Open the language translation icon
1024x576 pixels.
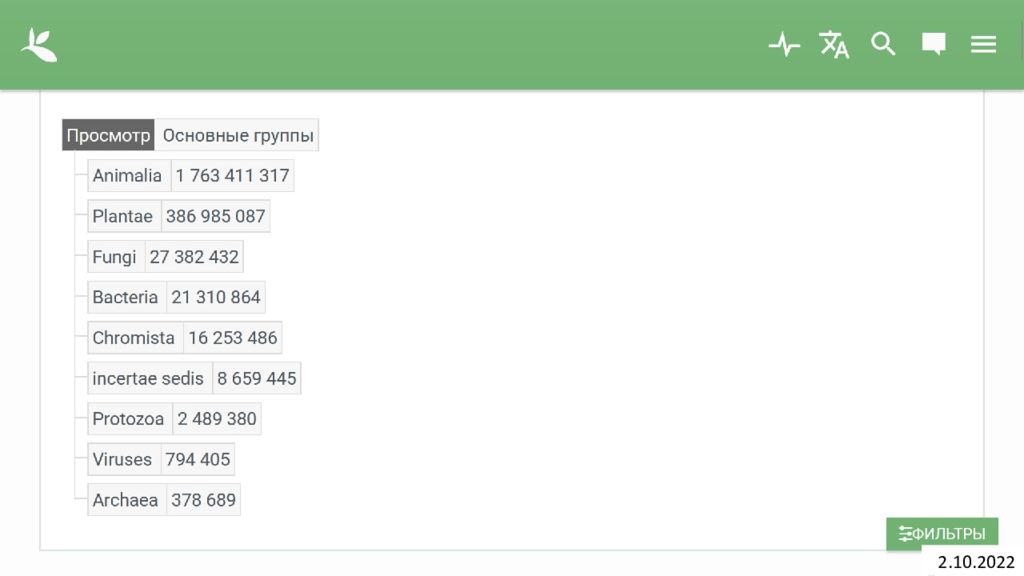[x=834, y=44]
